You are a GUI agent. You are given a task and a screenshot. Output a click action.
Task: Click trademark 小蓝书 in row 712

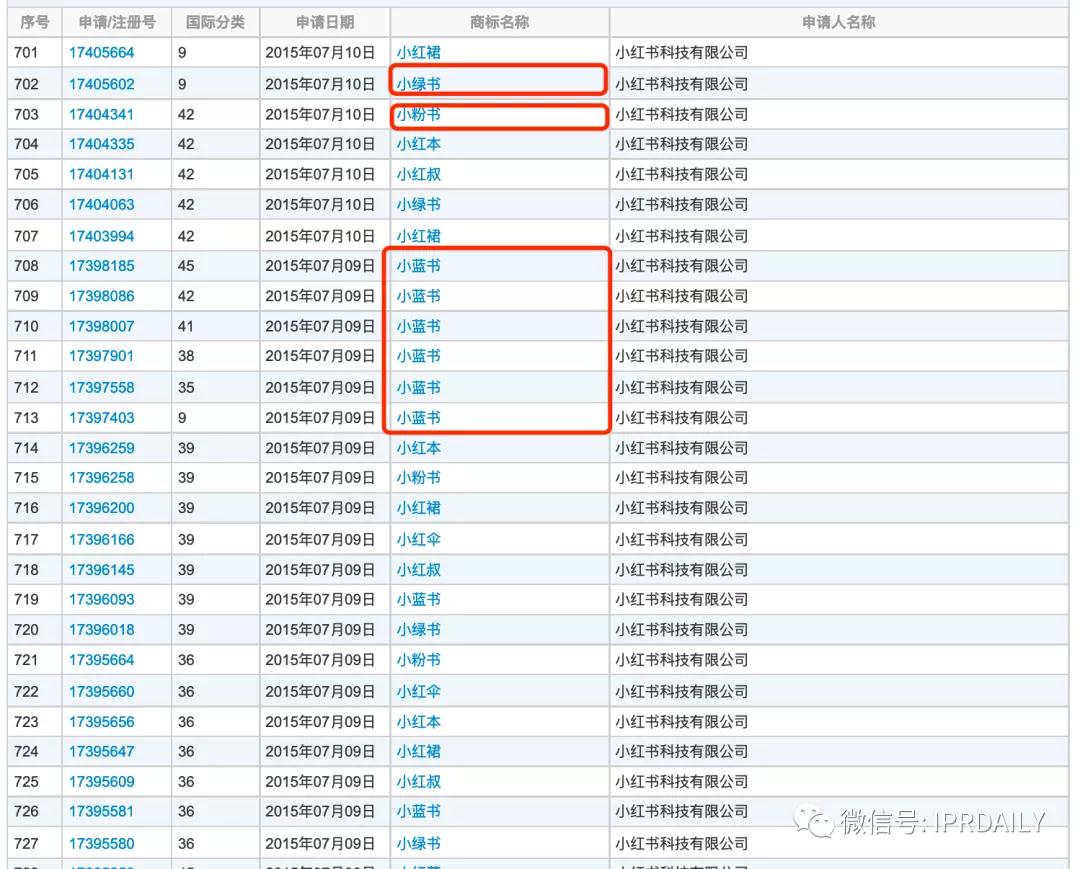click(x=418, y=388)
